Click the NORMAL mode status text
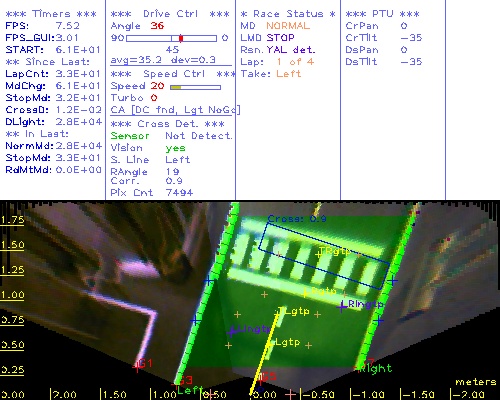The width and height of the screenshot is (500, 400). pyautogui.click(x=288, y=26)
